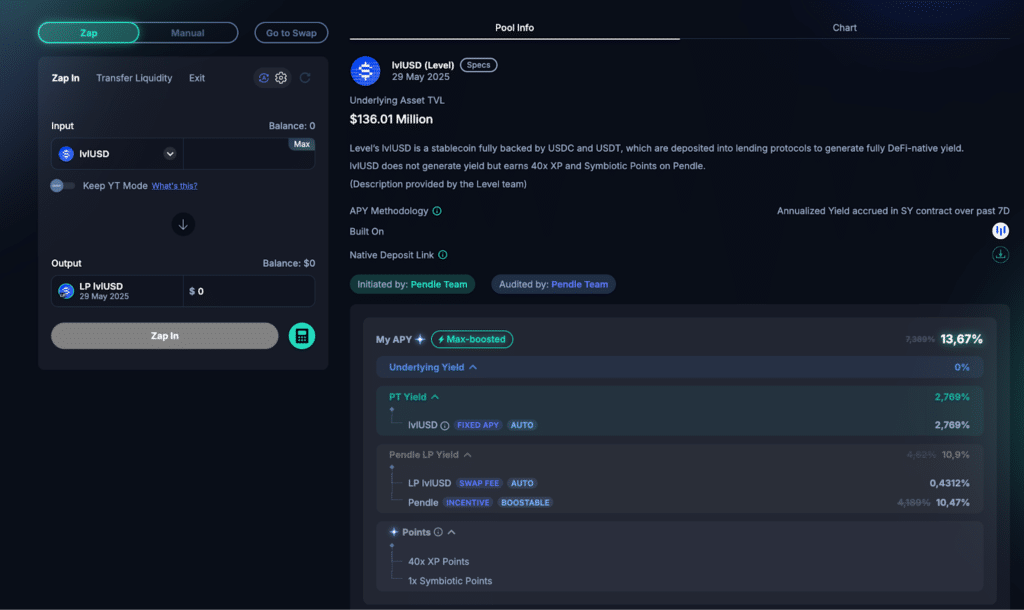The width and height of the screenshot is (1024, 610).
Task: Click the SWAP FEE tag
Action: pos(479,483)
